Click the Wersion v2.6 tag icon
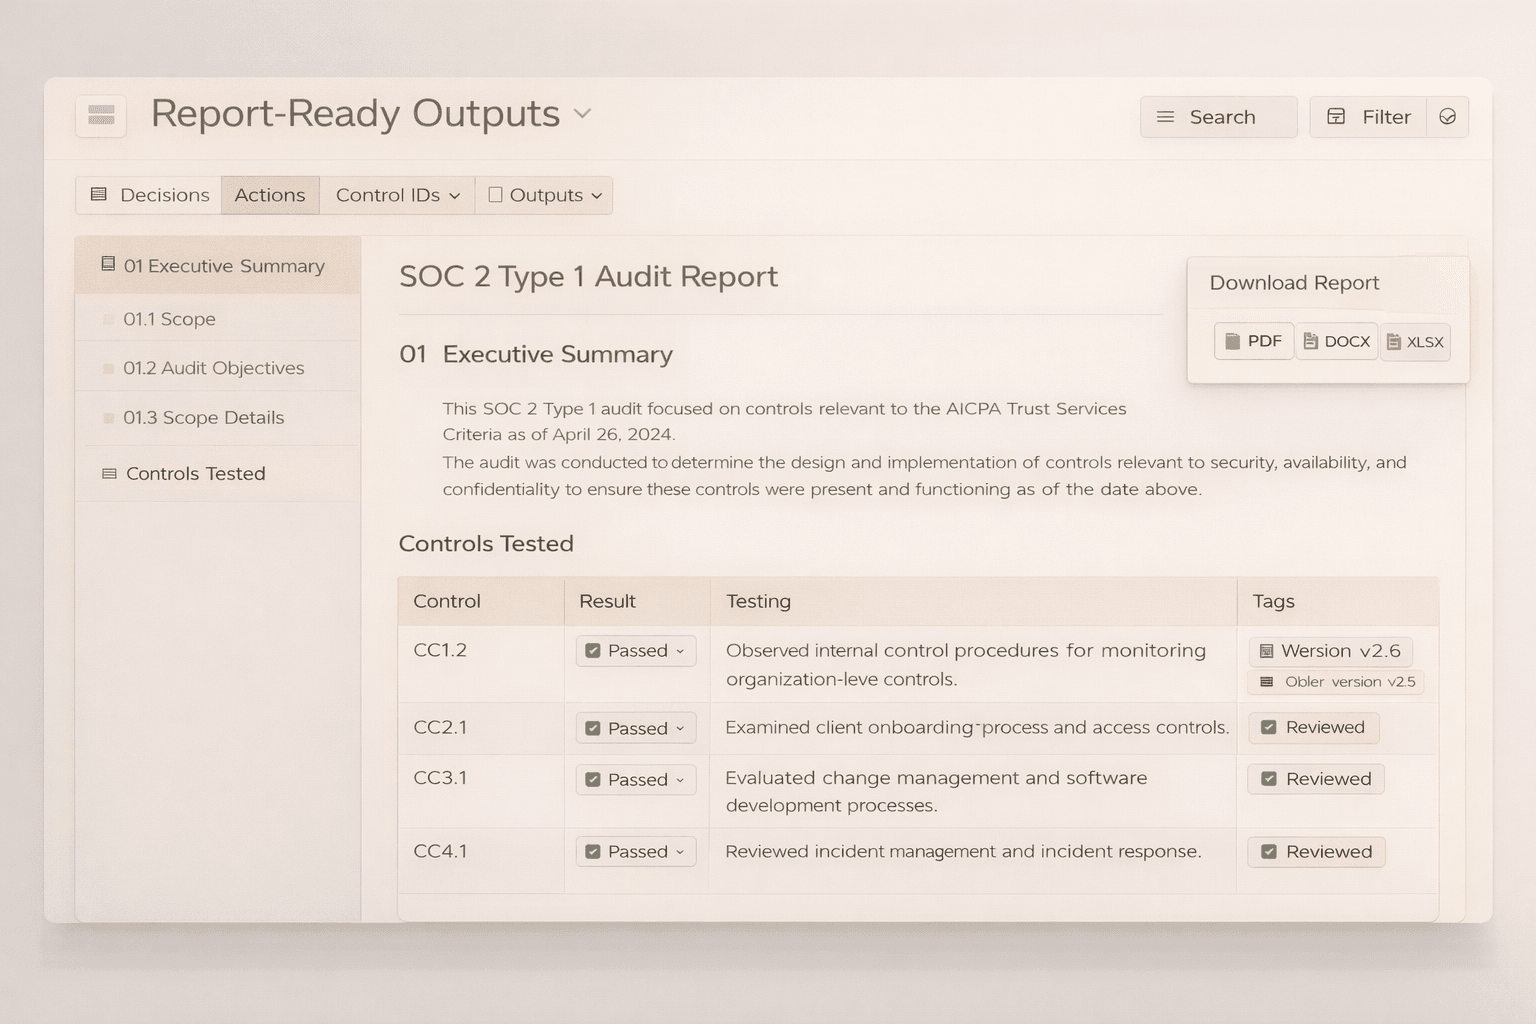Image resolution: width=1536 pixels, height=1024 pixels. (x=1266, y=651)
